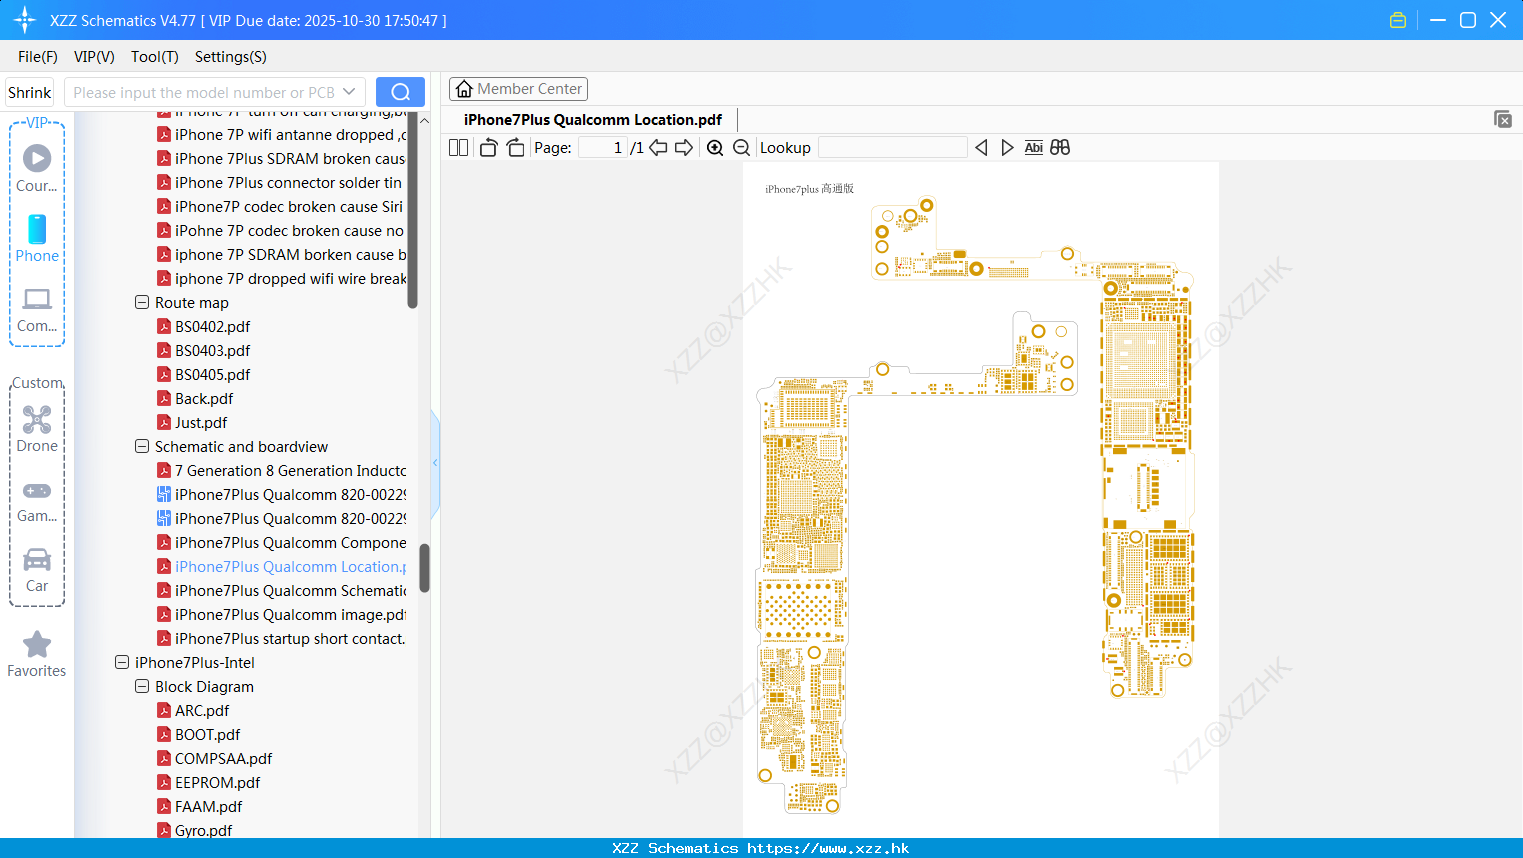Go to the next page arrow
The height and width of the screenshot is (858, 1523).
pos(684,148)
